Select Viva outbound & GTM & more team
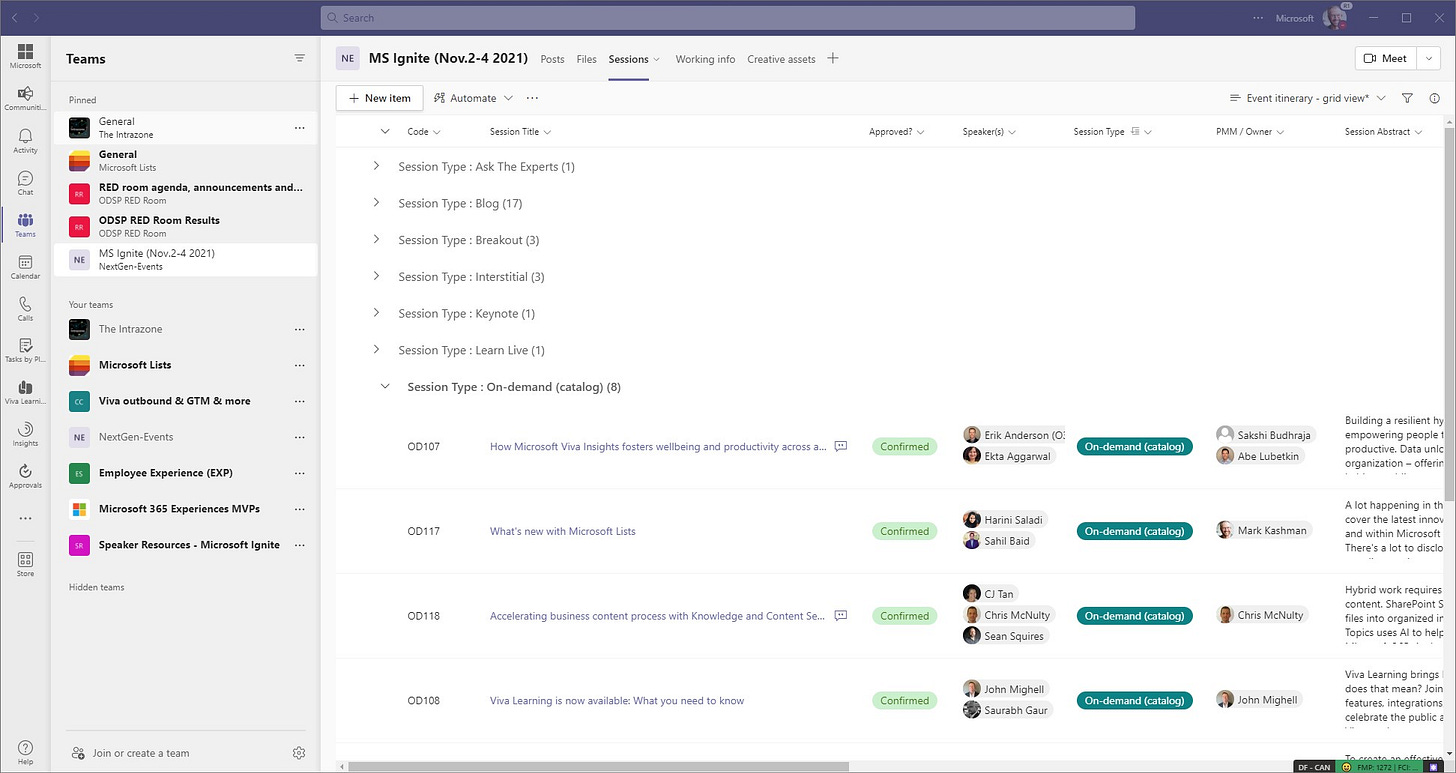Screen dimensions: 1456x773 [185, 401]
